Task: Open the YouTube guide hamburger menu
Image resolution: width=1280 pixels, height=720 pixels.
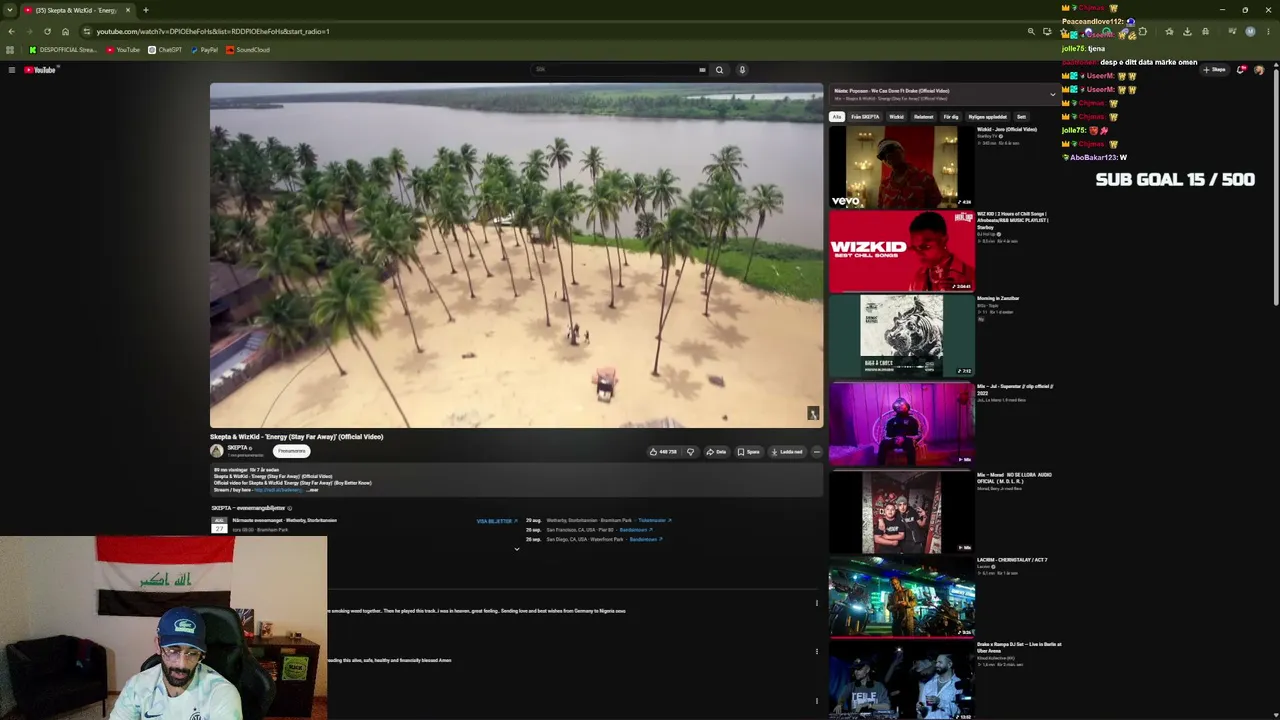Action: [11, 70]
